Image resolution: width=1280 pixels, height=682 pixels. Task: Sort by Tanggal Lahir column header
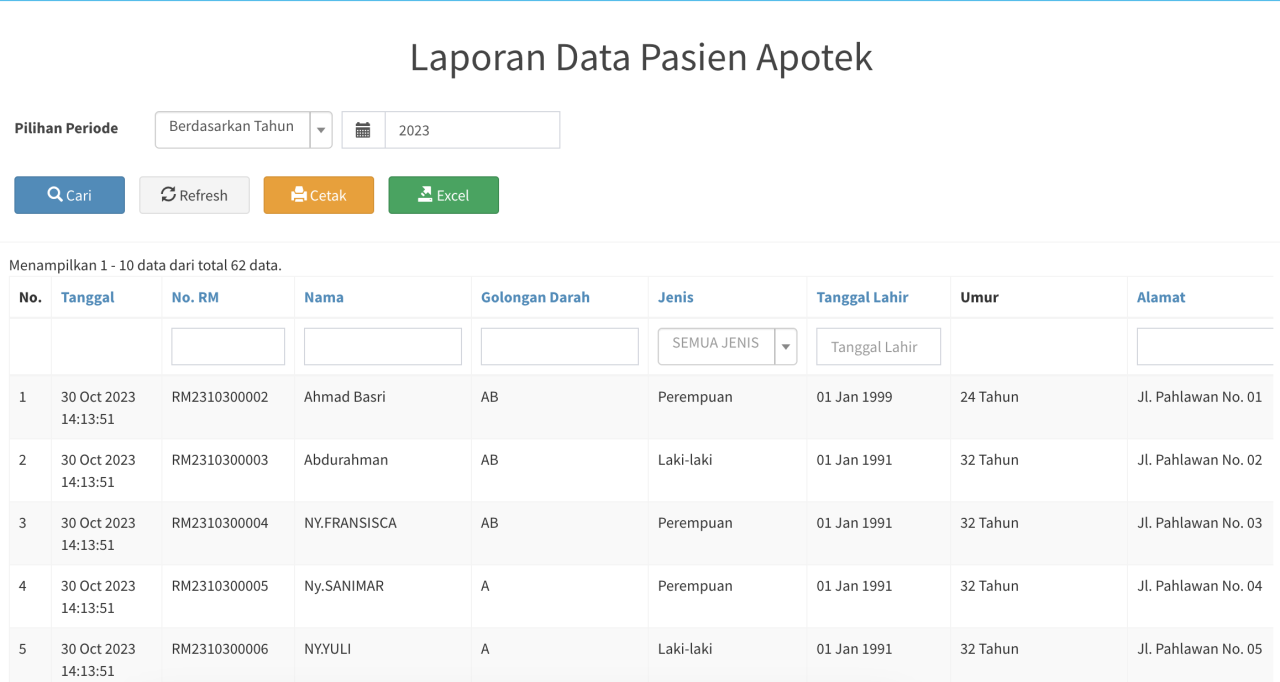point(862,297)
